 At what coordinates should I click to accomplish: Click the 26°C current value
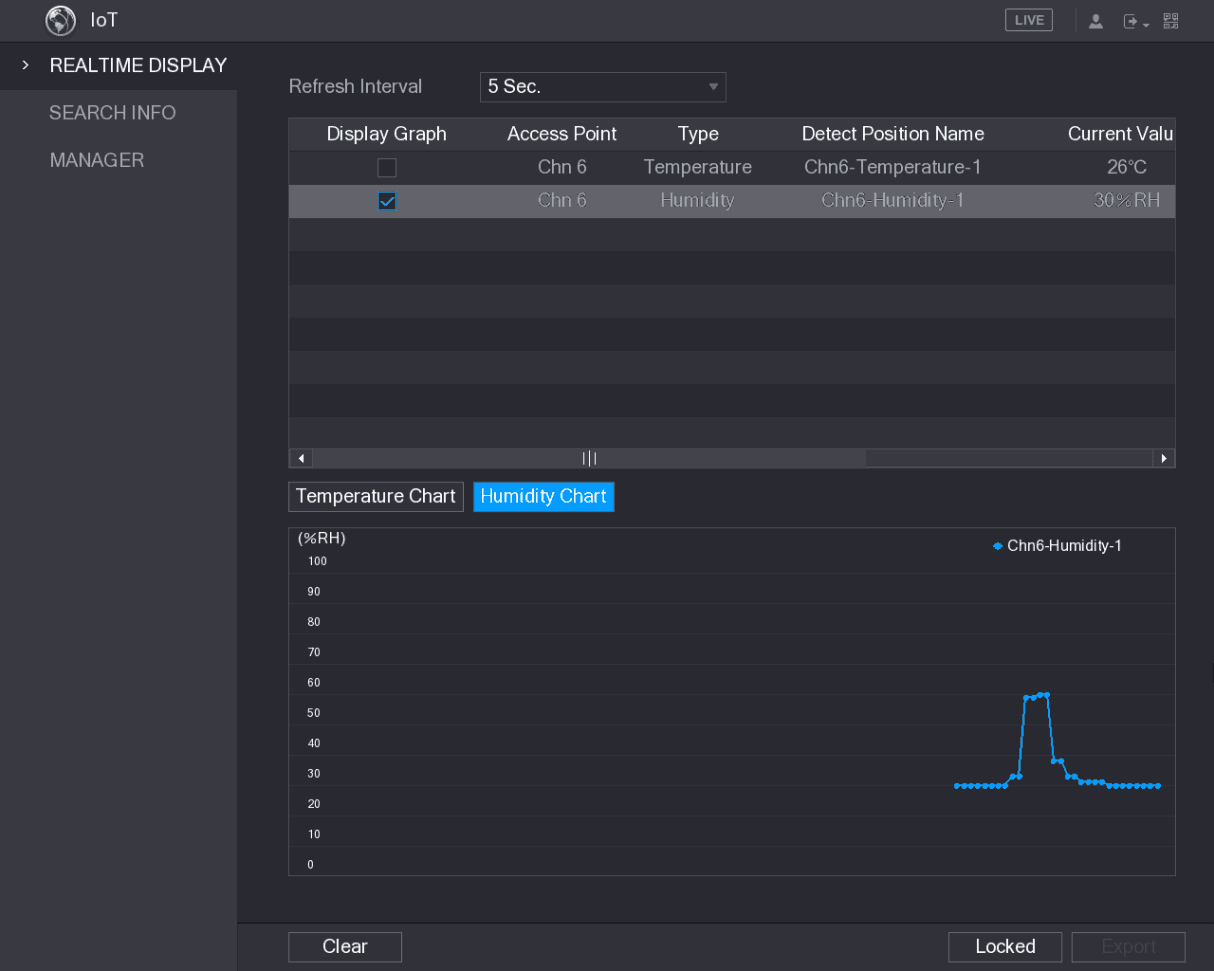tap(1127, 167)
